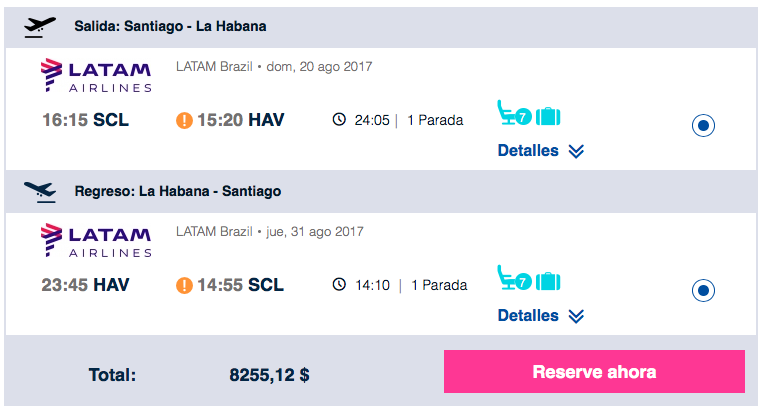Click the Reserve ahora button
This screenshot has height=413, width=763.
[x=594, y=372]
